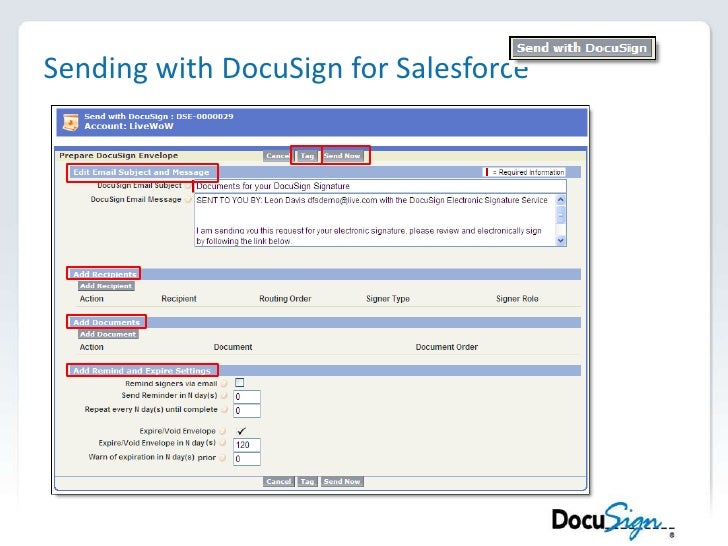Click help icon beside Repeat every N day(s)
The width and height of the screenshot is (728, 546).
click(224, 410)
